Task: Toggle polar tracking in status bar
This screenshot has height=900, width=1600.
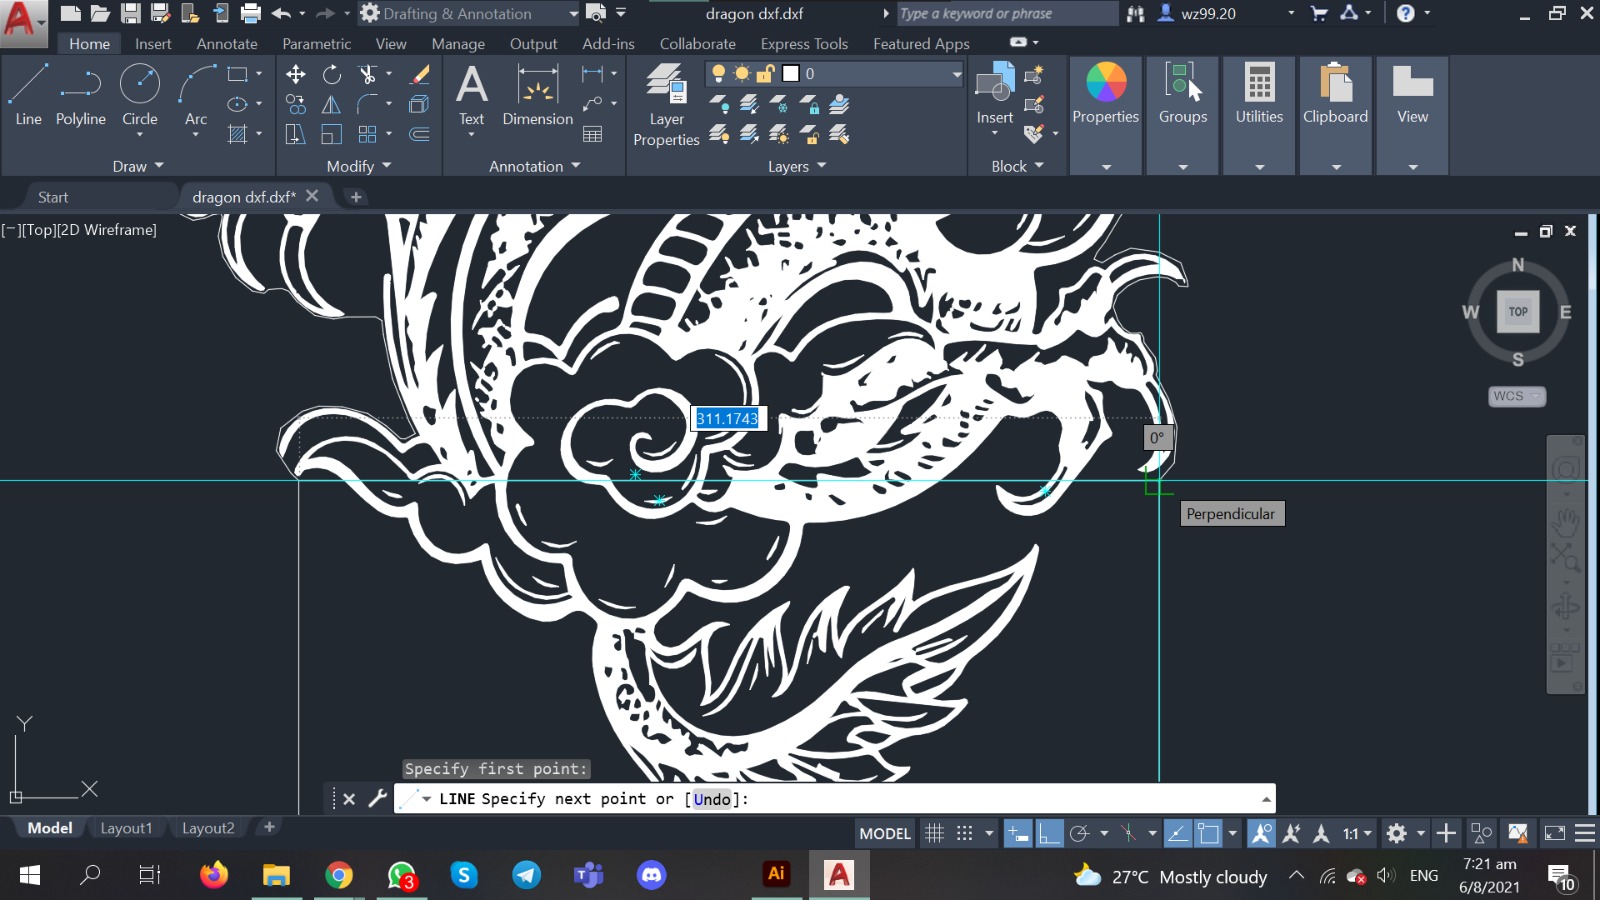Action: pyautogui.click(x=1079, y=833)
